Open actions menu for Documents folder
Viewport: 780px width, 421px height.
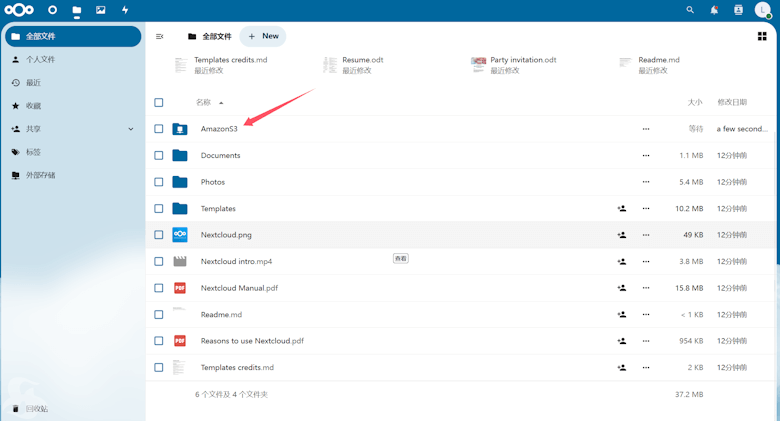click(646, 156)
